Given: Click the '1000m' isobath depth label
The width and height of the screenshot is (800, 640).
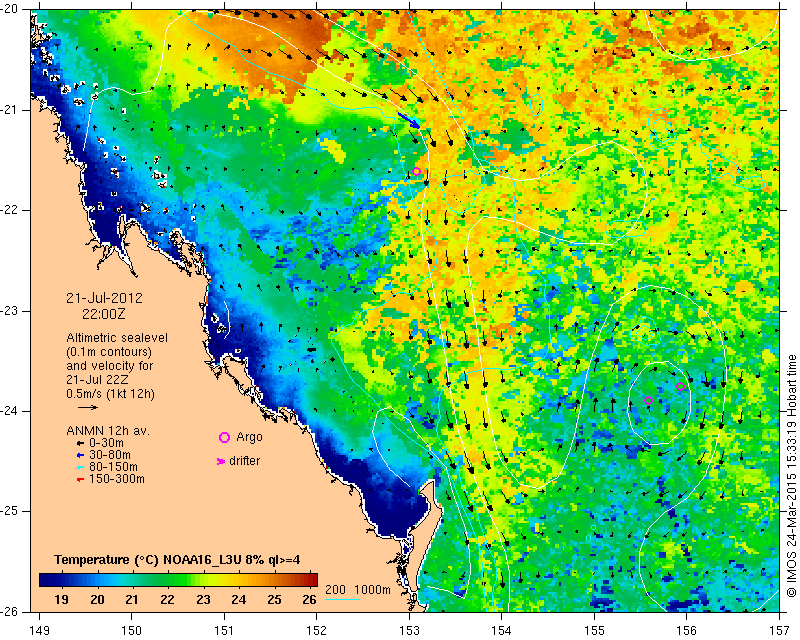Looking at the screenshot, I should [372, 590].
